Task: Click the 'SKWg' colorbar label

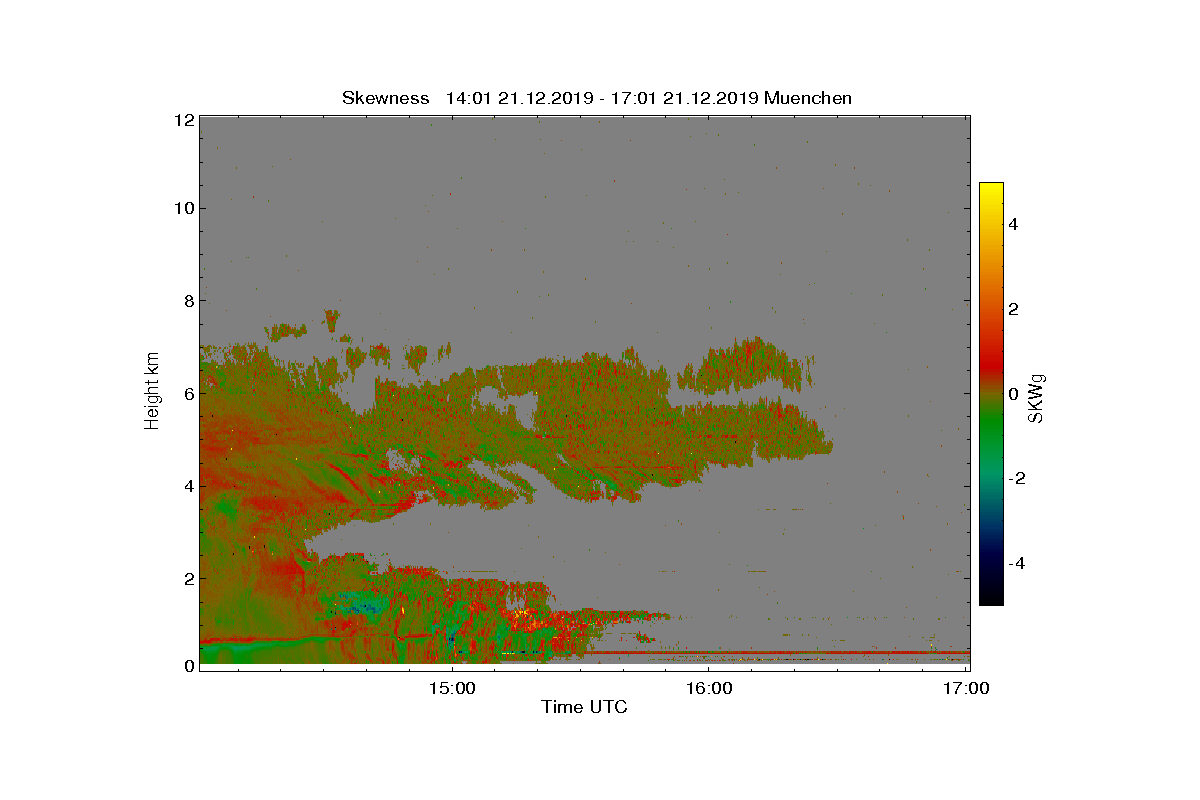Action: [1037, 397]
